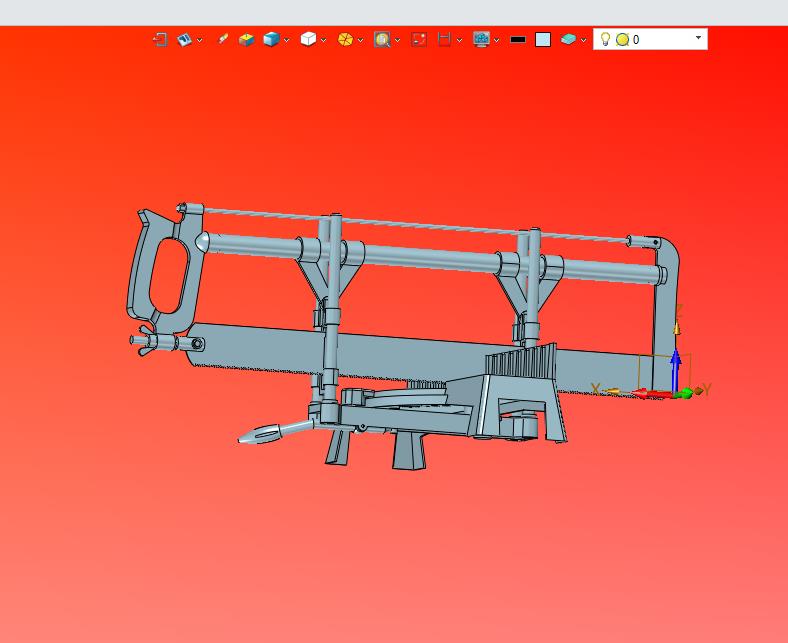Click the teal slab material icon
The height and width of the screenshot is (643, 788).
pos(568,39)
